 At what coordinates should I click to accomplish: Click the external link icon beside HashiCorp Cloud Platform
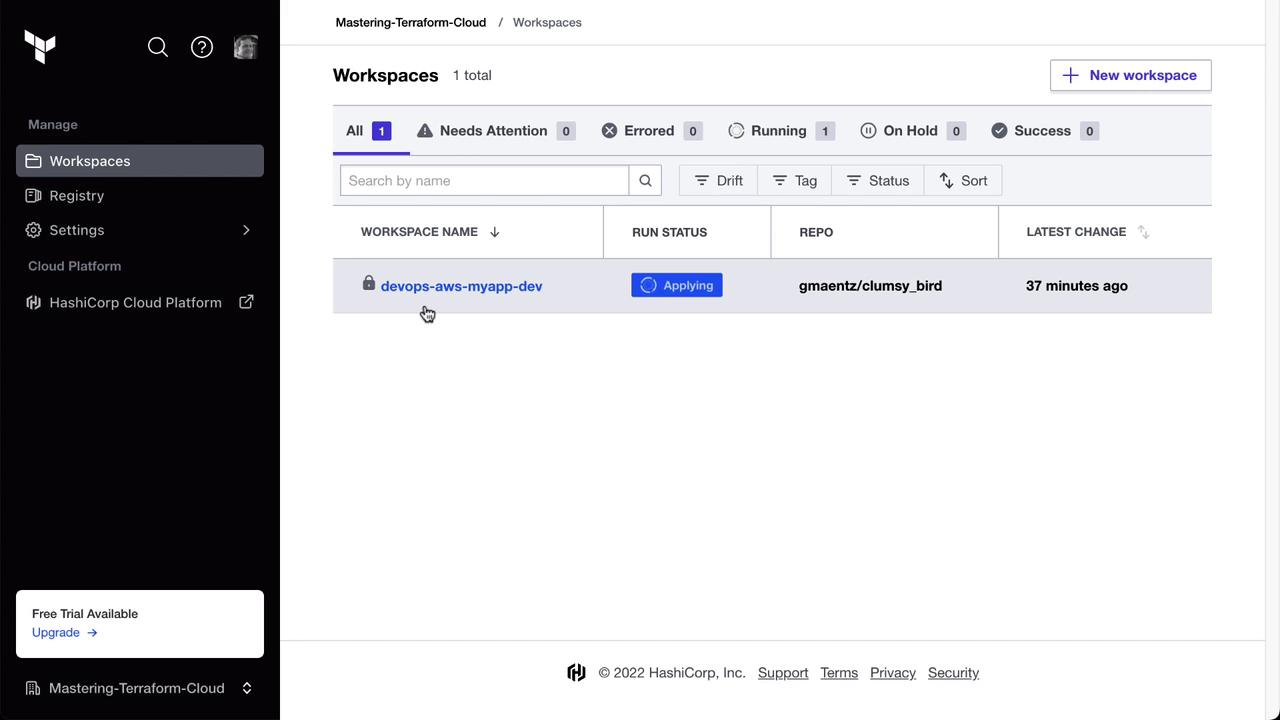[x=246, y=302]
